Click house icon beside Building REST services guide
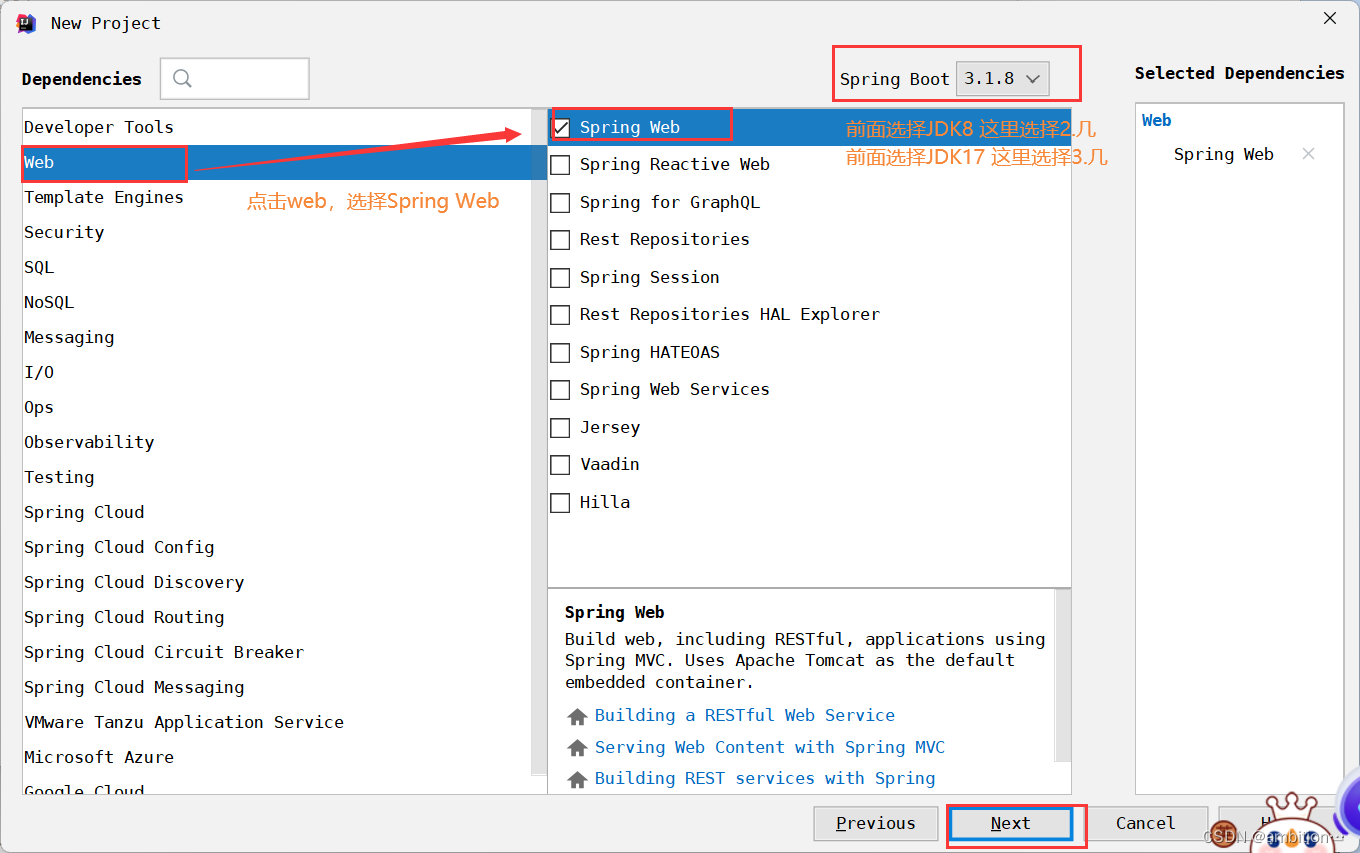Image resolution: width=1360 pixels, height=853 pixels. 577,779
